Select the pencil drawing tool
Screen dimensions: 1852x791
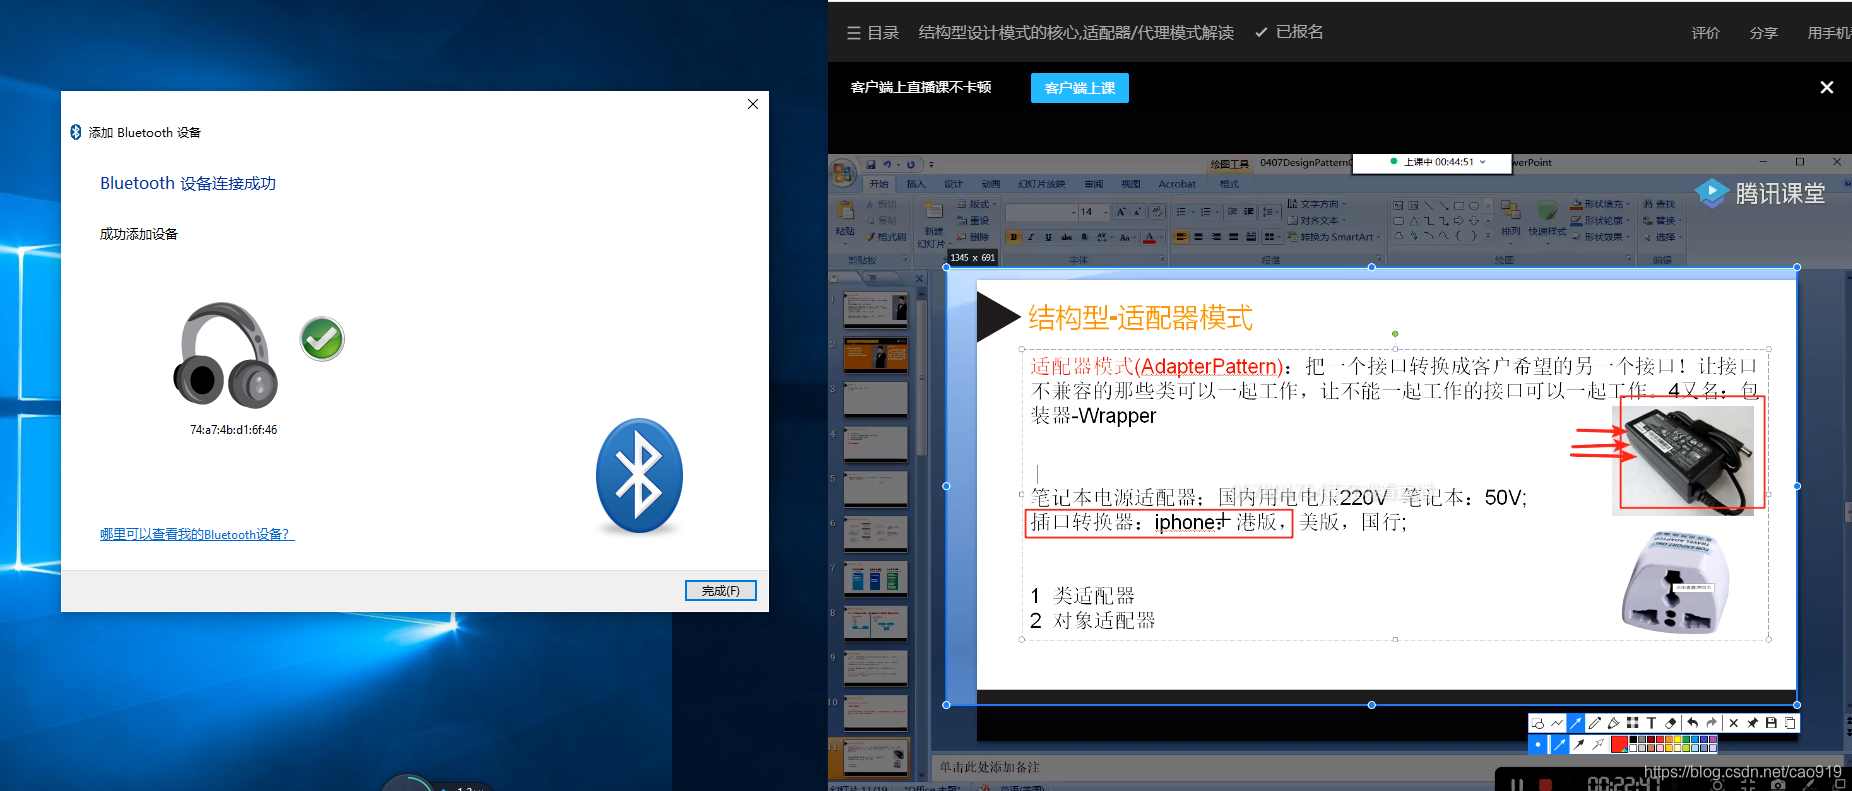1595,723
